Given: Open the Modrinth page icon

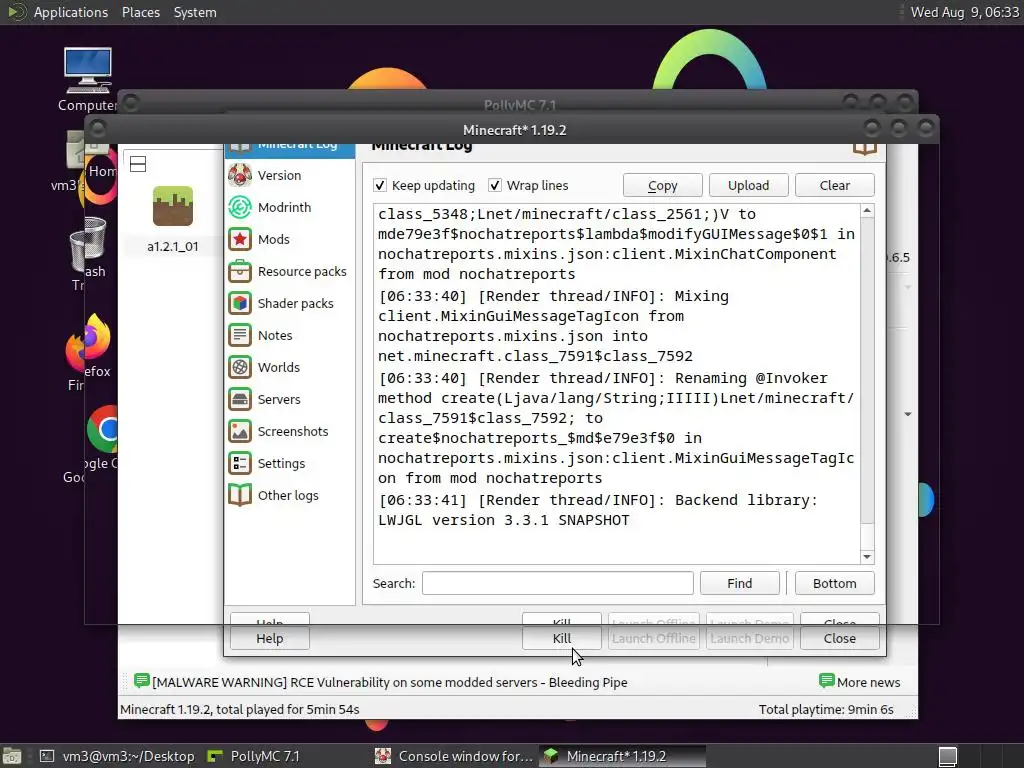Looking at the screenshot, I should tap(240, 207).
